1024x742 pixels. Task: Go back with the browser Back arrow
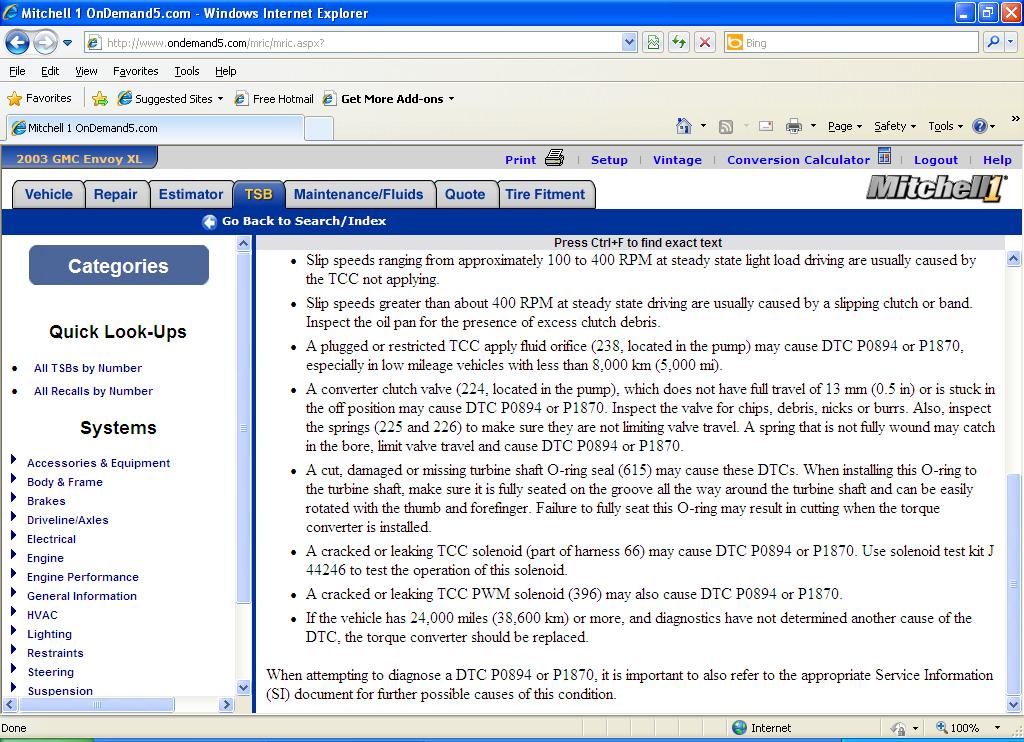[17, 43]
